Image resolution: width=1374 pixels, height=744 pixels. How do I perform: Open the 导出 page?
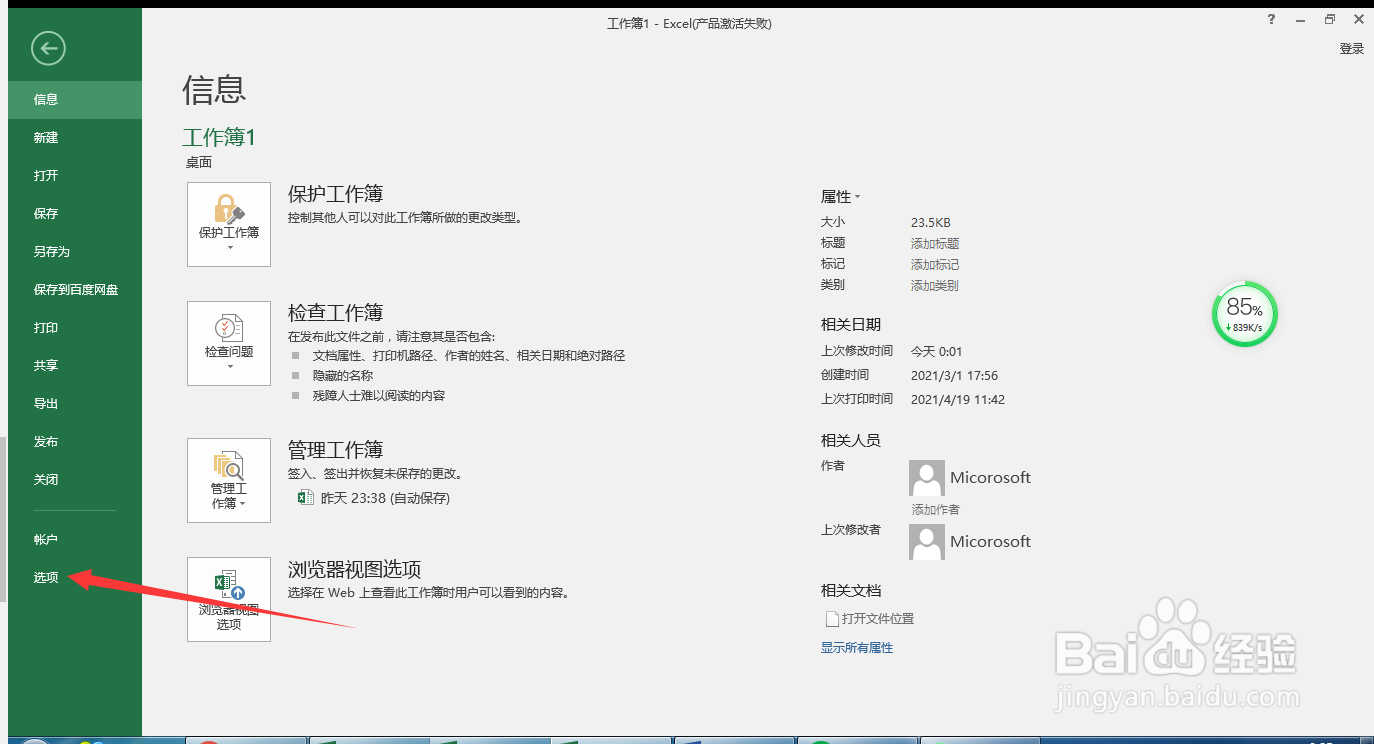pos(75,403)
